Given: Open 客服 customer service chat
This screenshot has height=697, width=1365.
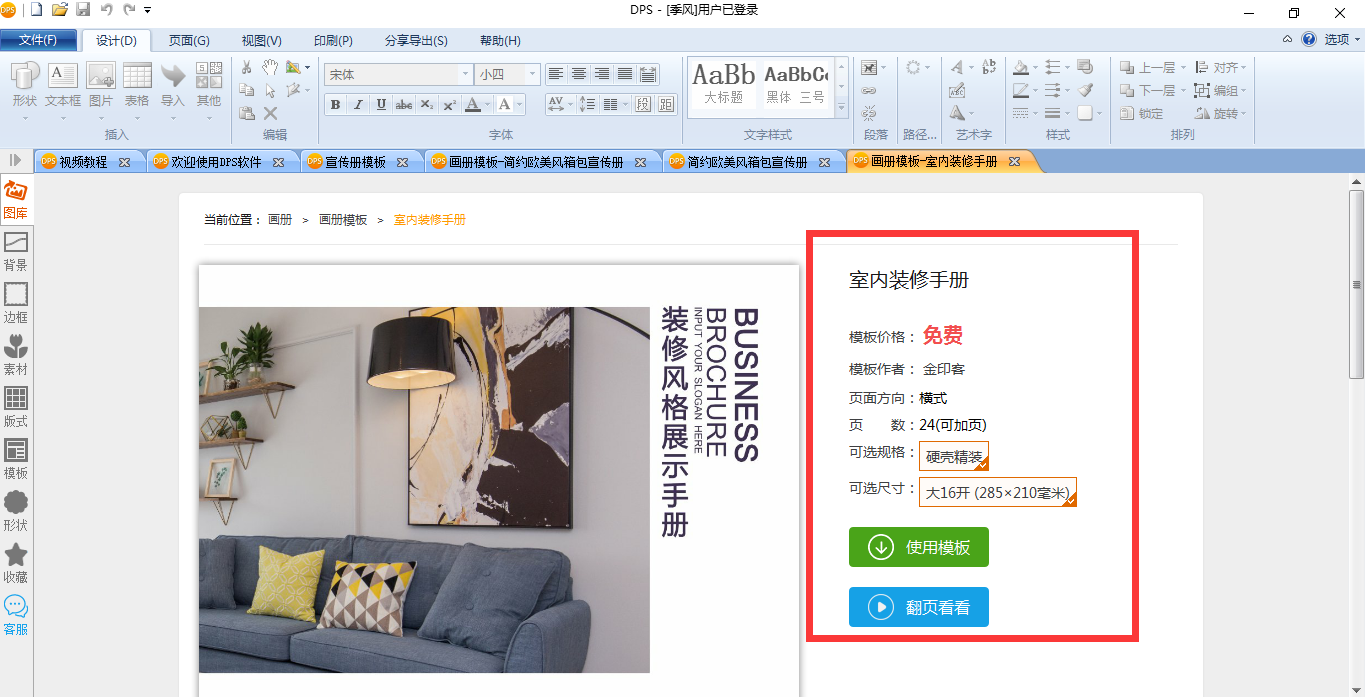Looking at the screenshot, I should [x=16, y=615].
